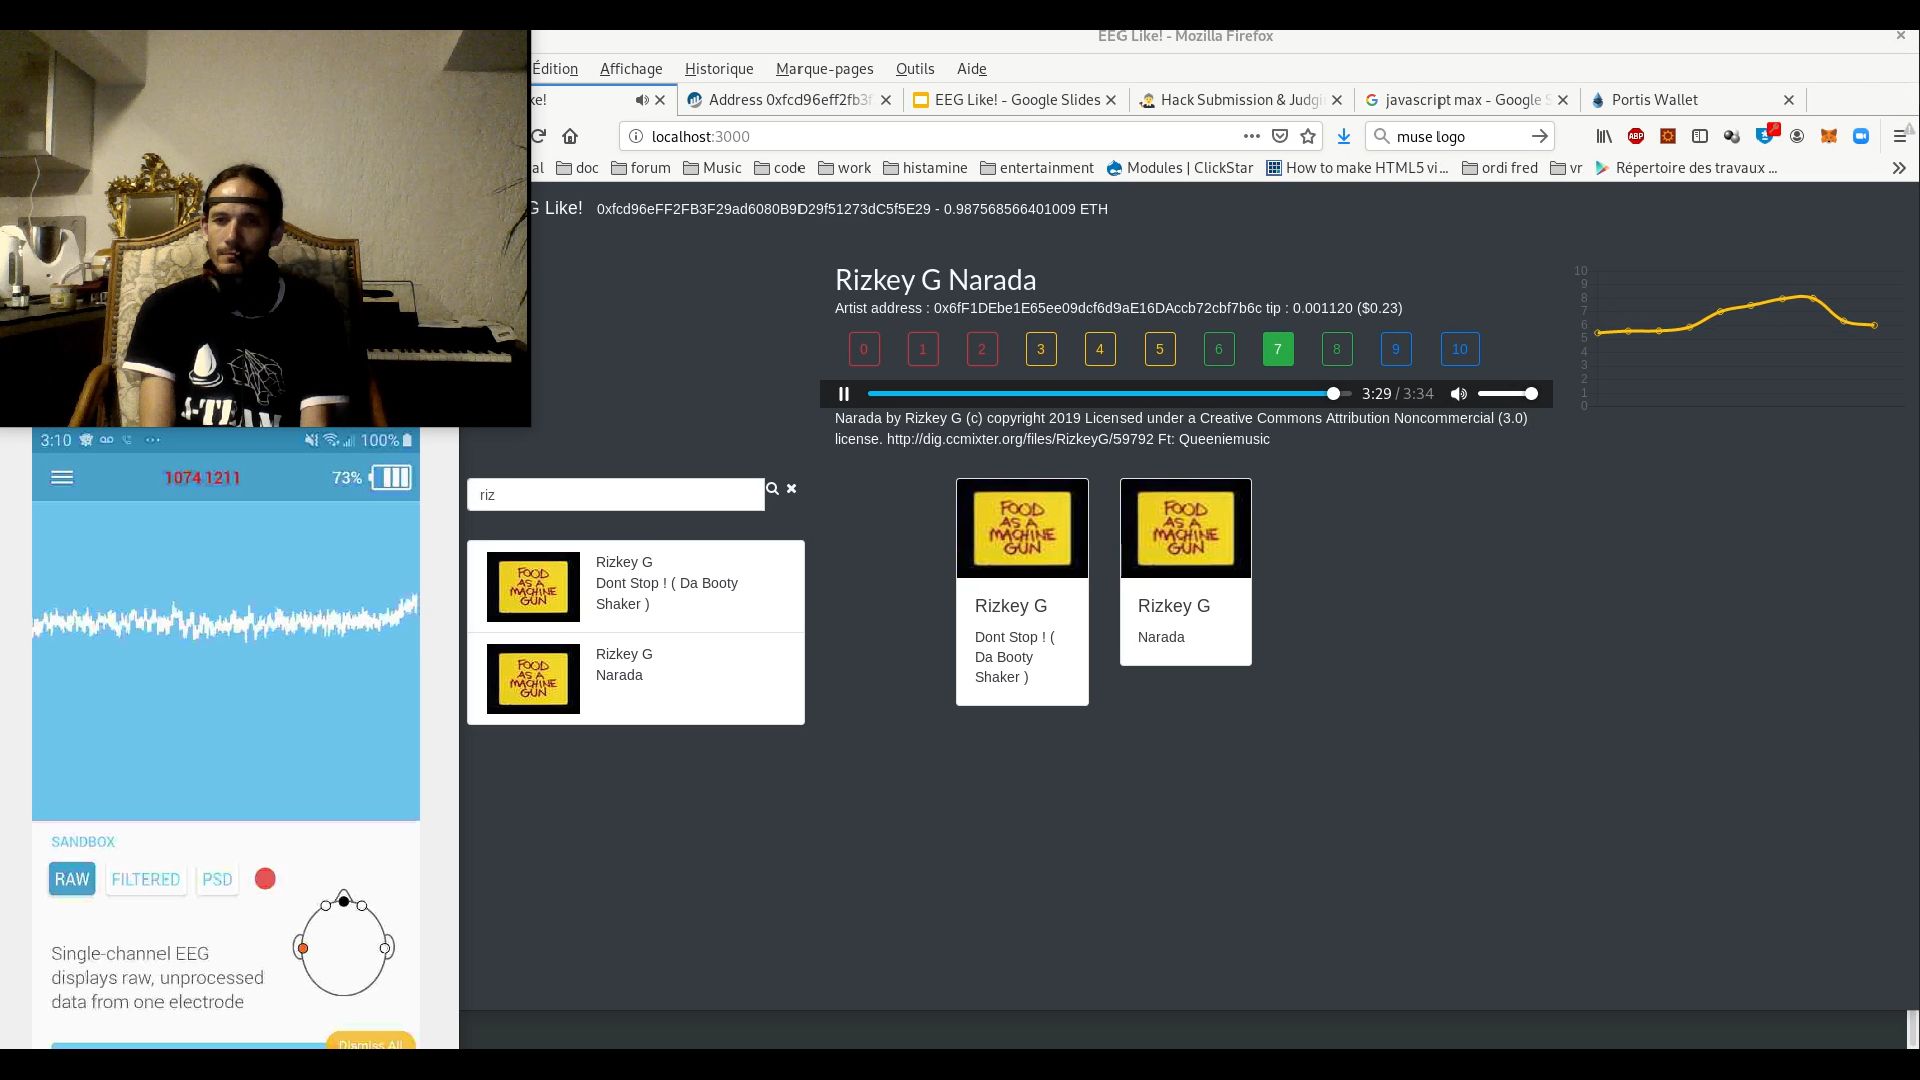The width and height of the screenshot is (1920, 1080).
Task: Open the 'entertainment' bookmarks folder
Action: (x=1037, y=168)
